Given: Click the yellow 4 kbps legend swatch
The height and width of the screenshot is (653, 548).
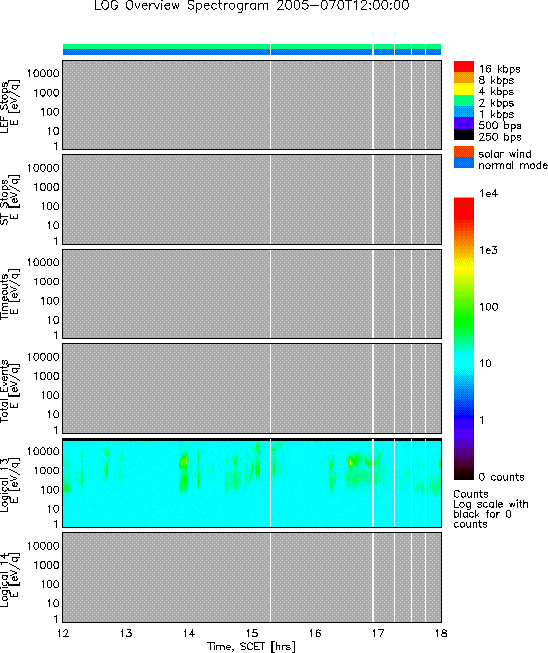Looking at the screenshot, I should (464, 89).
